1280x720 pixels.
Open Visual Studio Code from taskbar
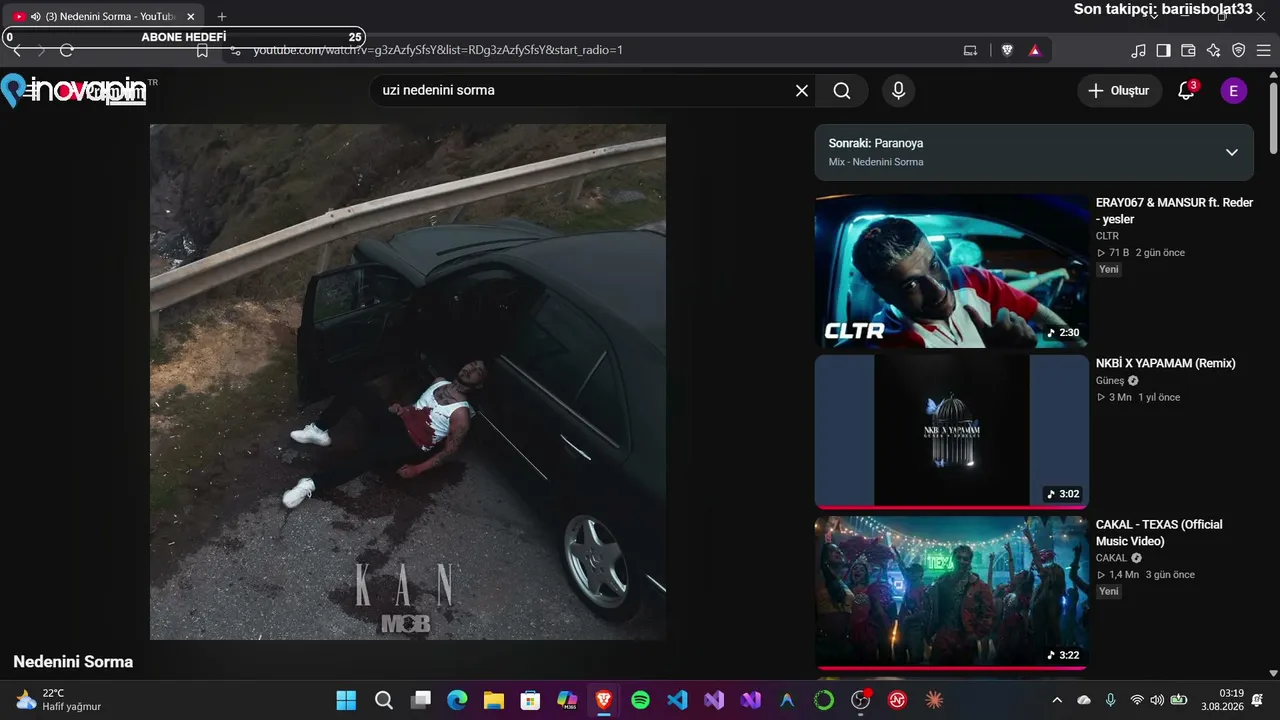677,700
